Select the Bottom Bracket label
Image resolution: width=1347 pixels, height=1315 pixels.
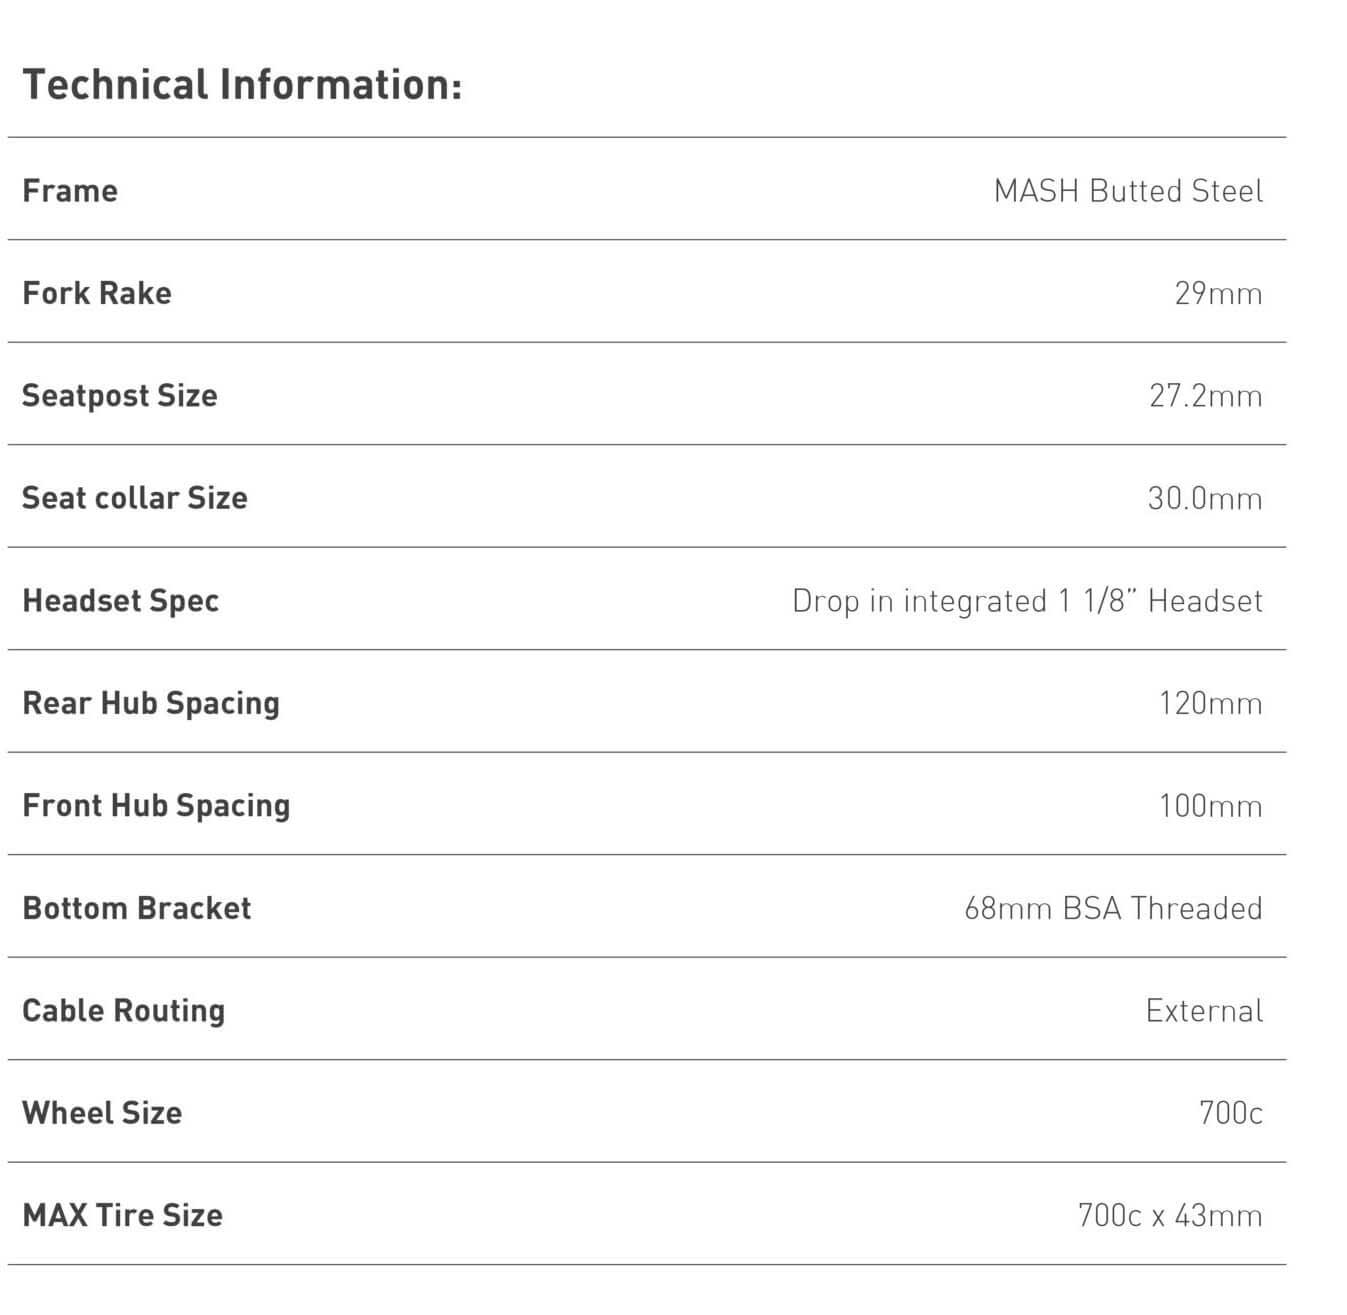137,908
